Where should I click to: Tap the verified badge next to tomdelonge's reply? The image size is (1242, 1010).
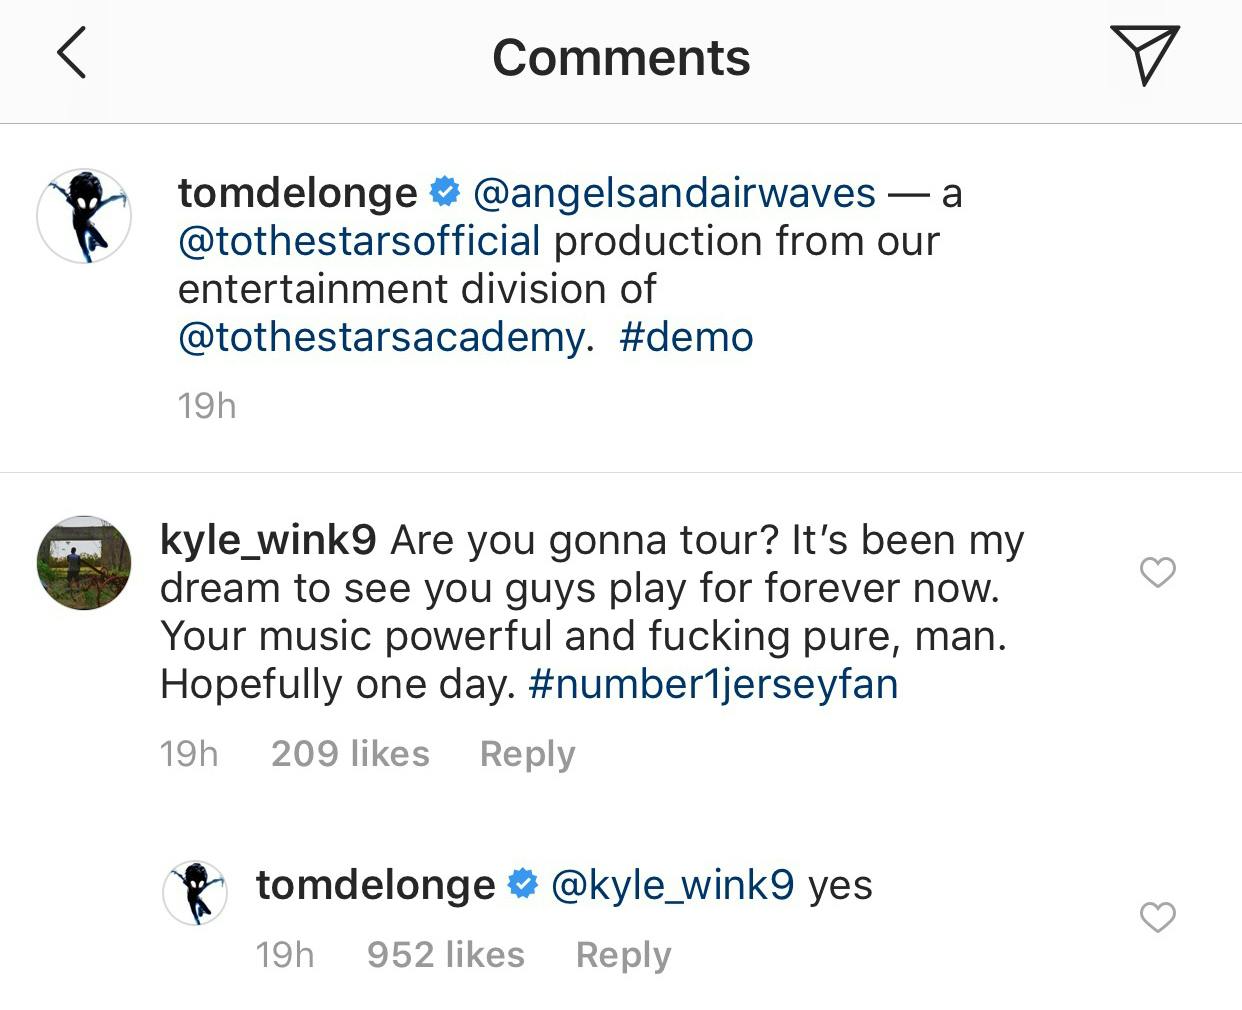pos(521,883)
